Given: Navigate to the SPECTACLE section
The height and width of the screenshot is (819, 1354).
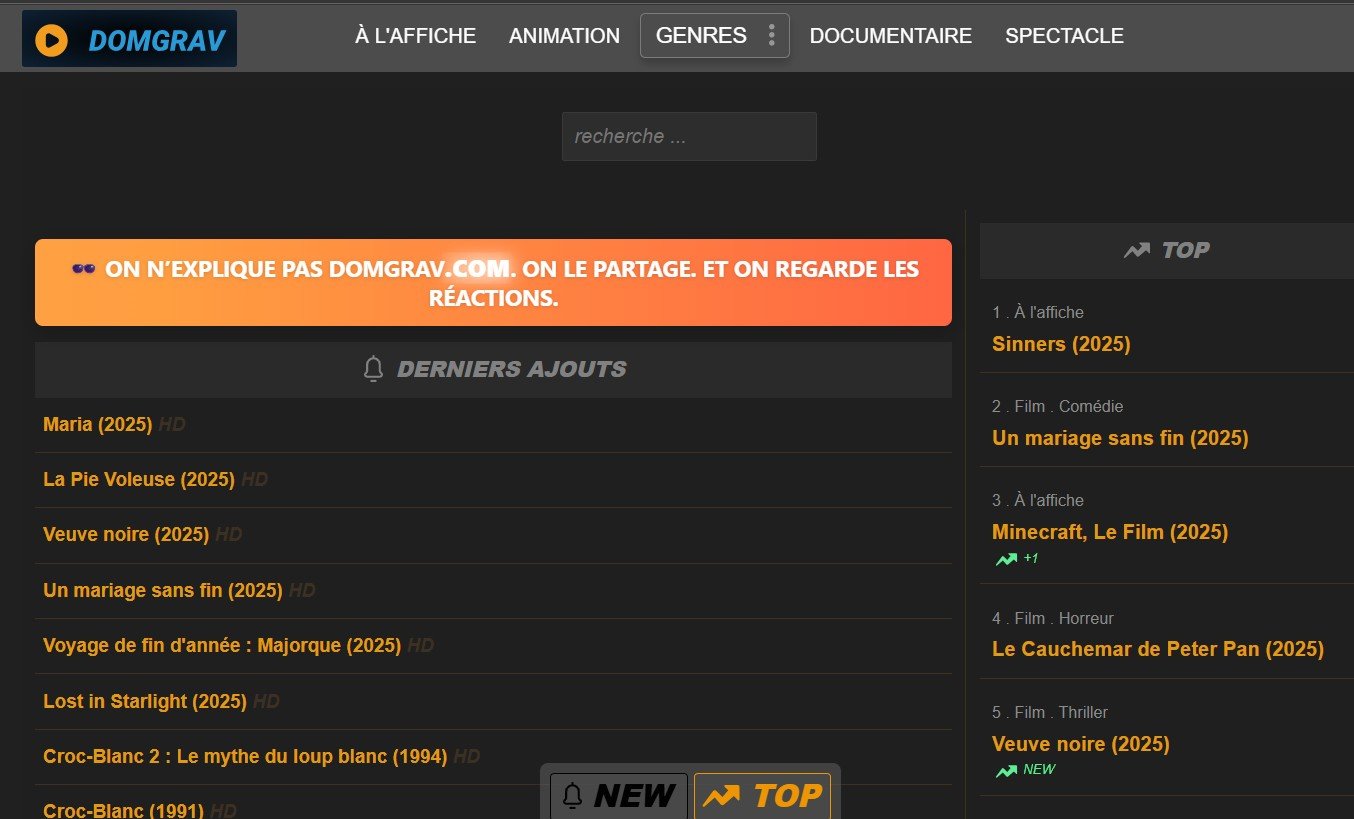Looking at the screenshot, I should (1064, 36).
